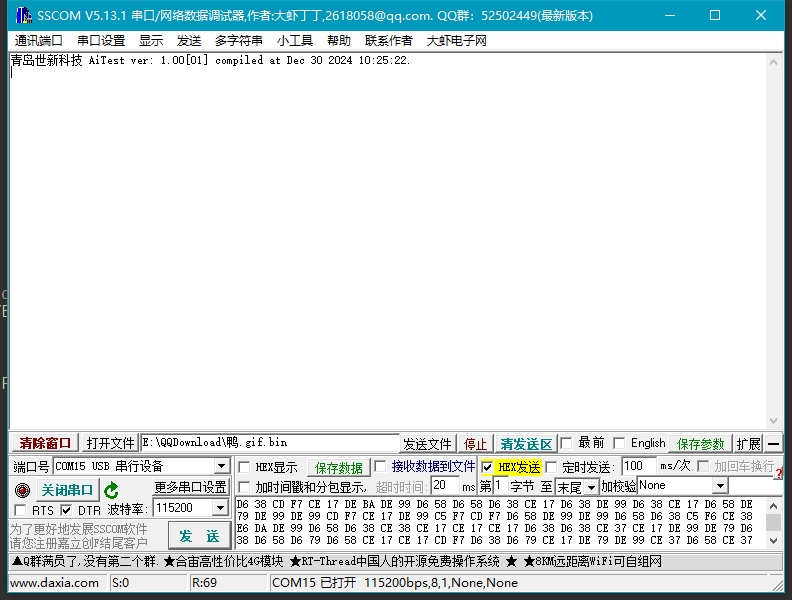Click the send area scrollbar down arrow
The height and width of the screenshot is (600, 792).
(773, 540)
